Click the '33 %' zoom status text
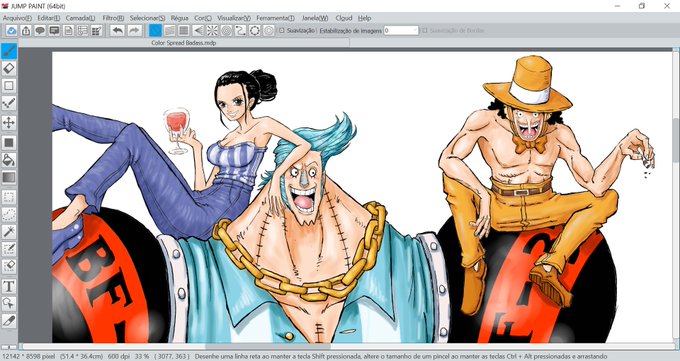Viewport: 680px width, 361px height. point(141,356)
